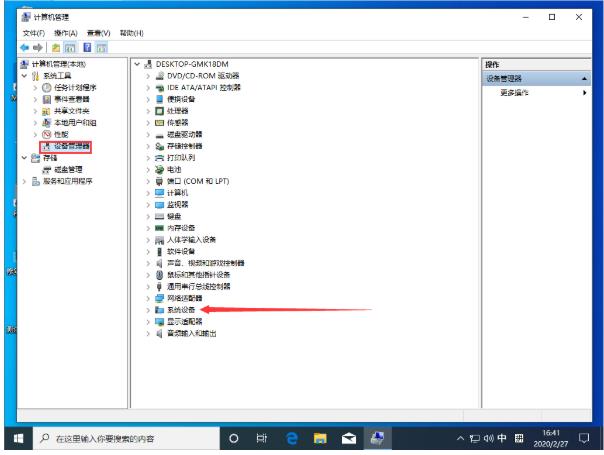Click the 打印队列 printer icon
604x455 pixels.
[159, 158]
